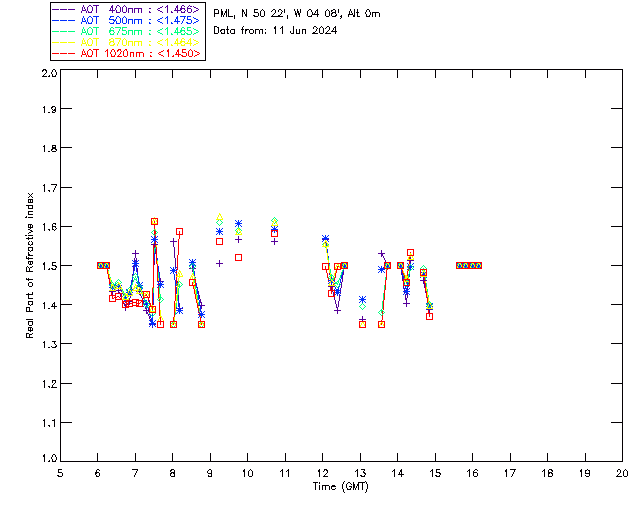Click the x-axis tick label 12
The image size is (640, 512).
[323, 474]
